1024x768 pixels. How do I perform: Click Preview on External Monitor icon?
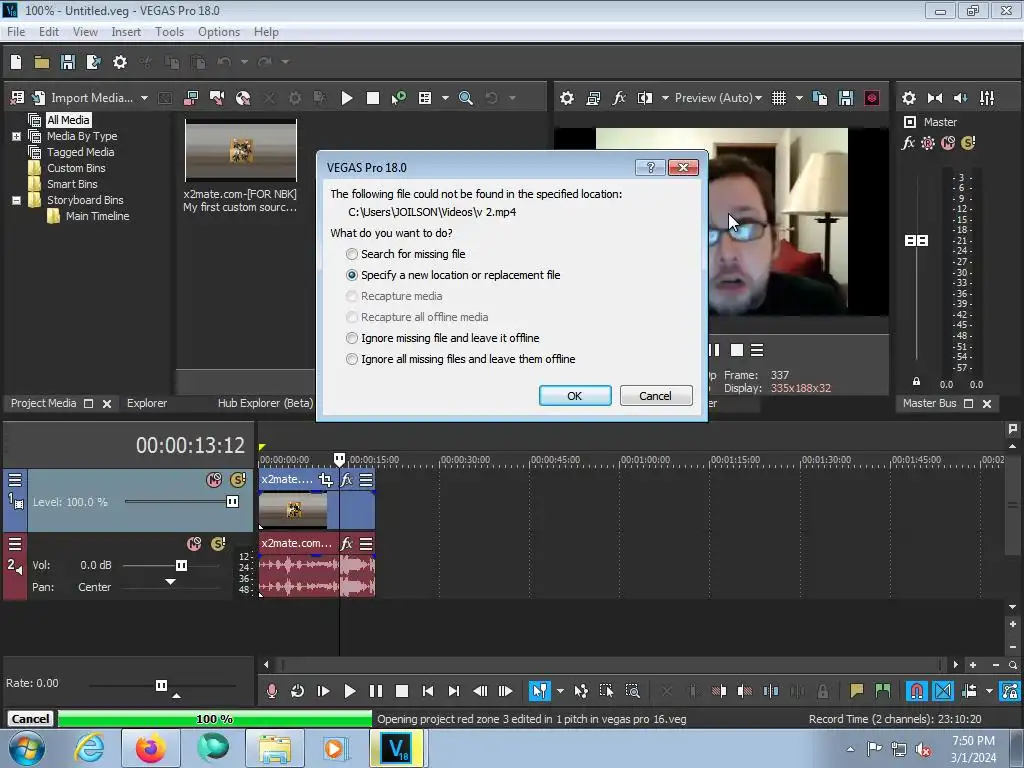(x=593, y=98)
